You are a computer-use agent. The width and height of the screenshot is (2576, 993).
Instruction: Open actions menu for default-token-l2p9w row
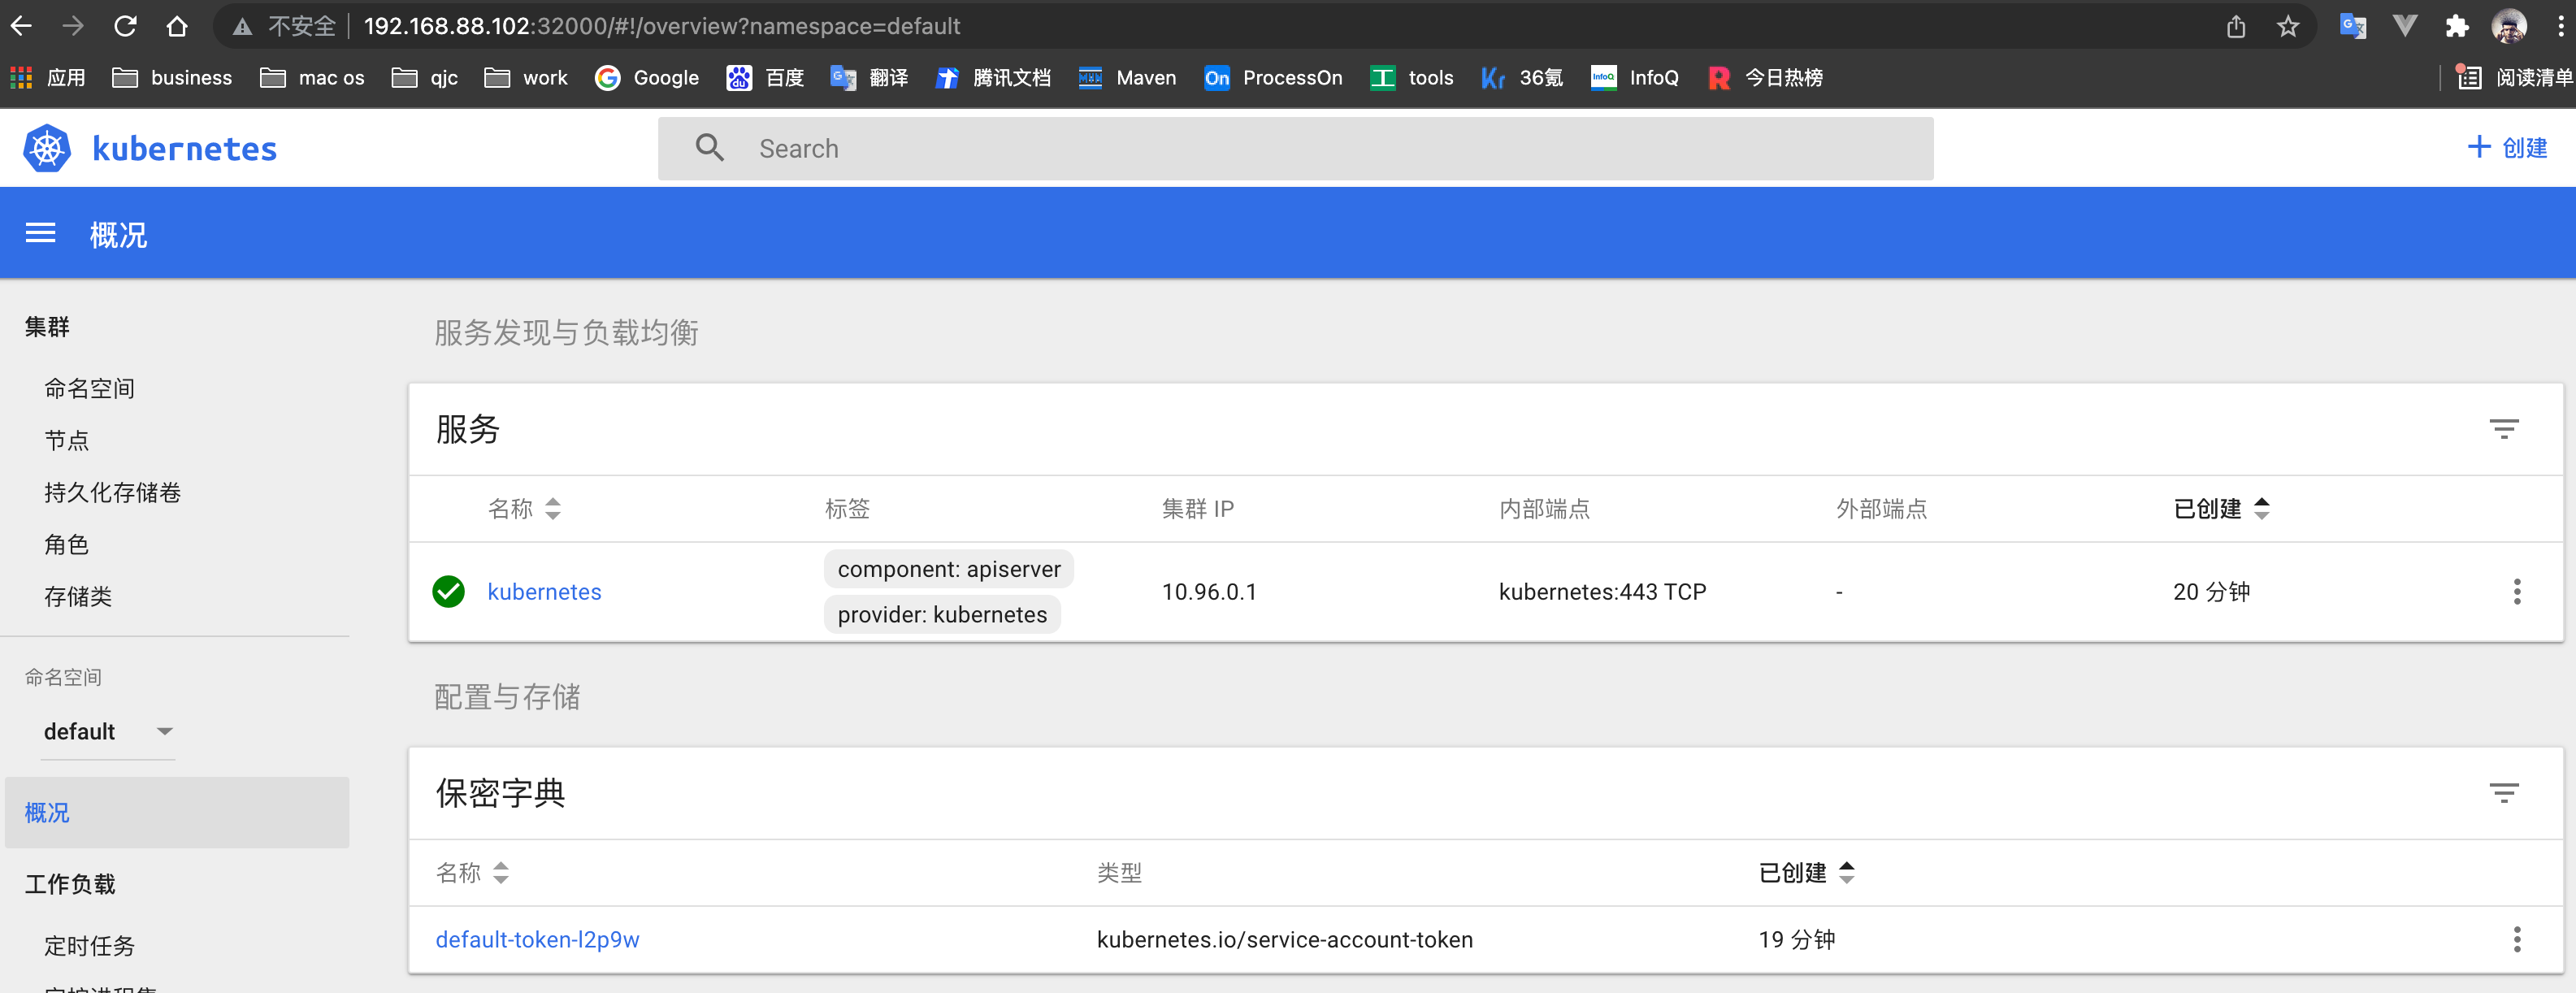[2517, 939]
